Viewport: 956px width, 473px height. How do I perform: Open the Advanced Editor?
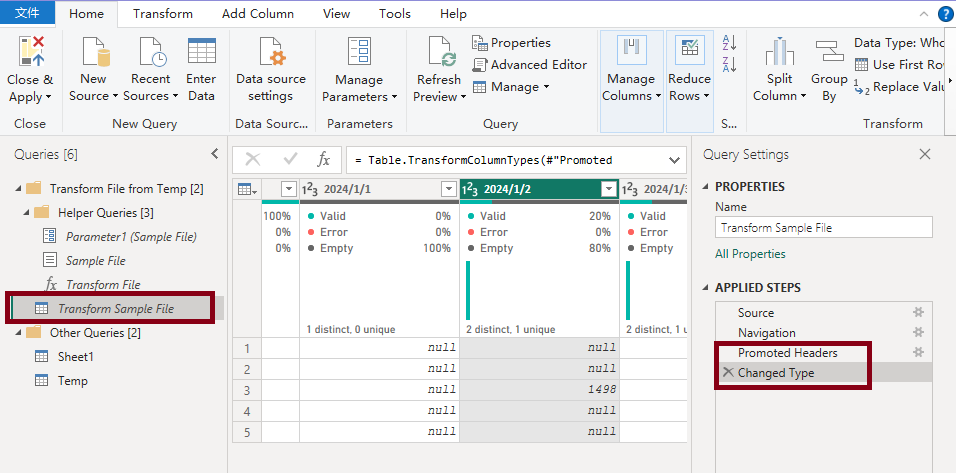tap(529, 65)
